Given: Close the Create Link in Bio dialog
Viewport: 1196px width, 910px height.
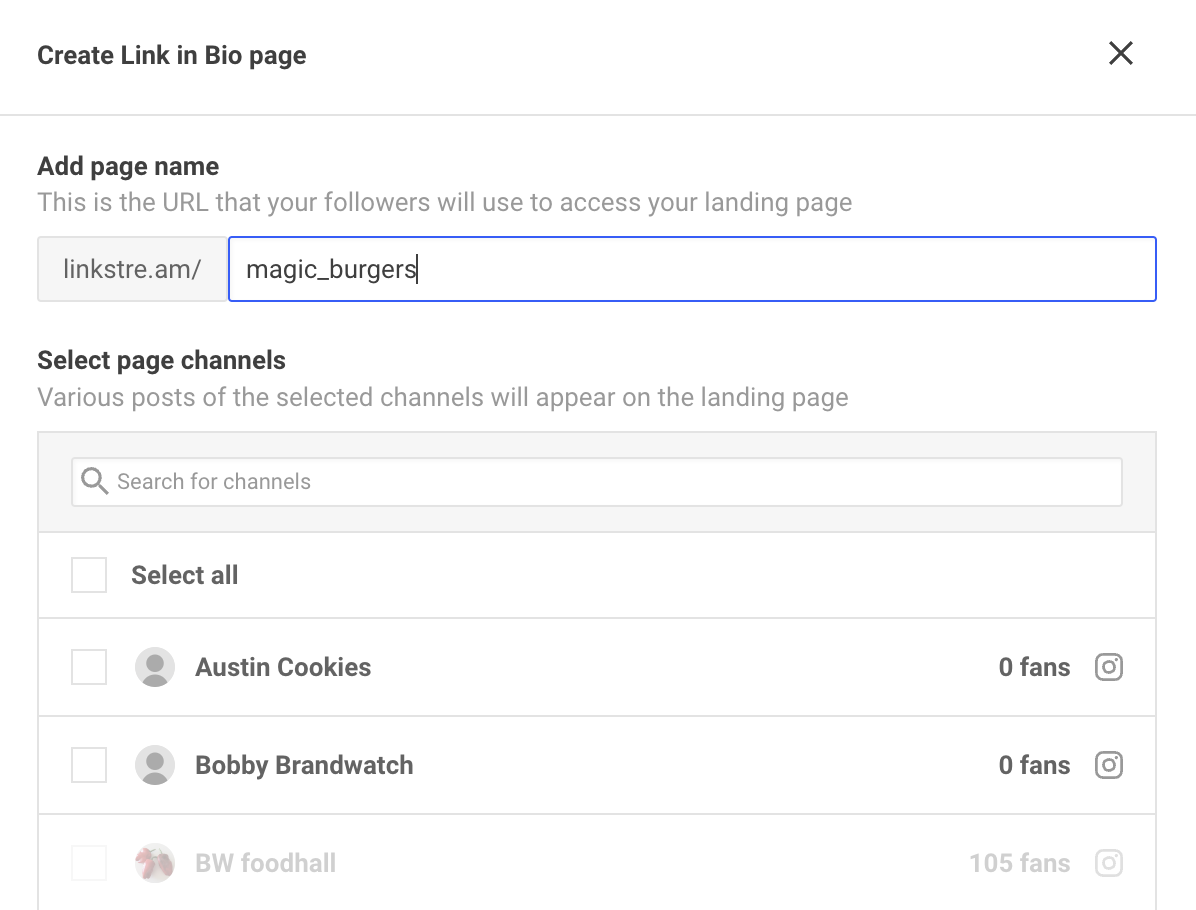Looking at the screenshot, I should [x=1120, y=53].
